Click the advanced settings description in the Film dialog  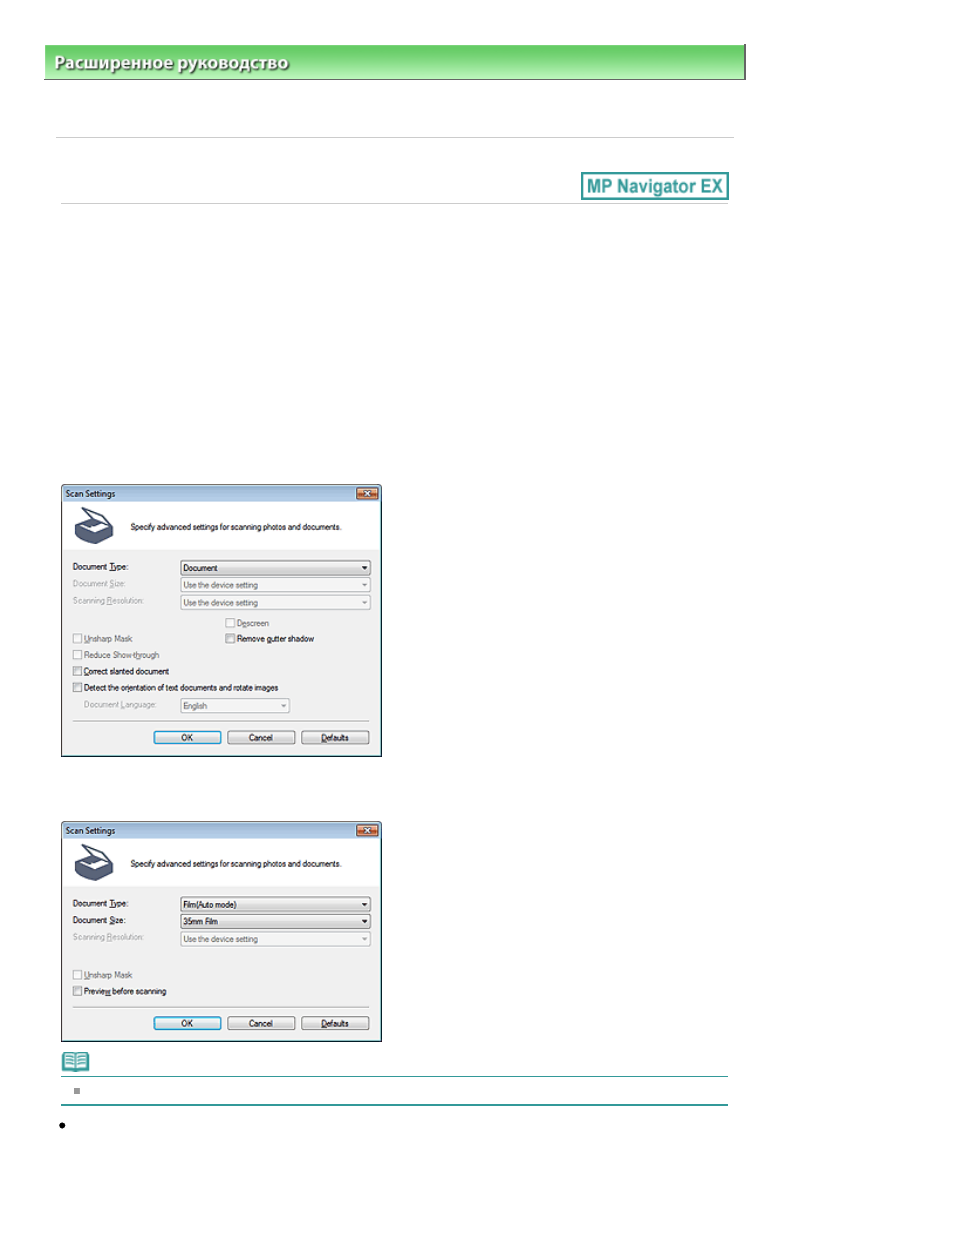(x=236, y=864)
